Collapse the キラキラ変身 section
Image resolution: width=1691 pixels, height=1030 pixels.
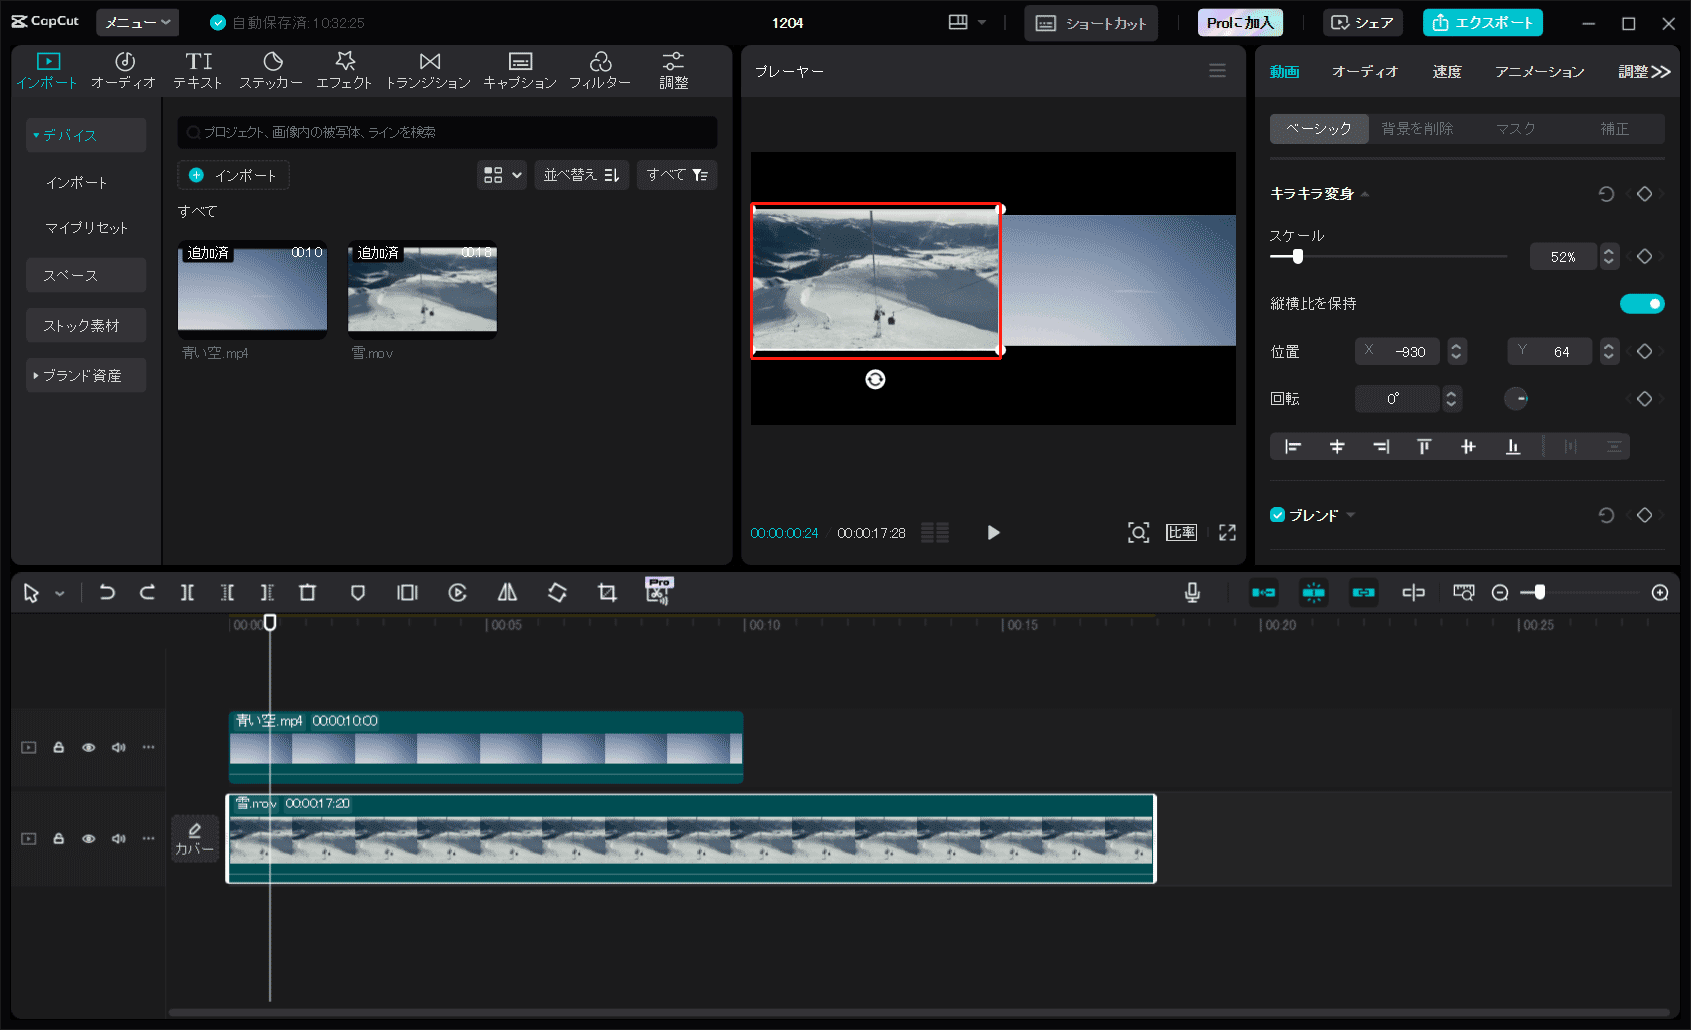pyautogui.click(x=1364, y=193)
